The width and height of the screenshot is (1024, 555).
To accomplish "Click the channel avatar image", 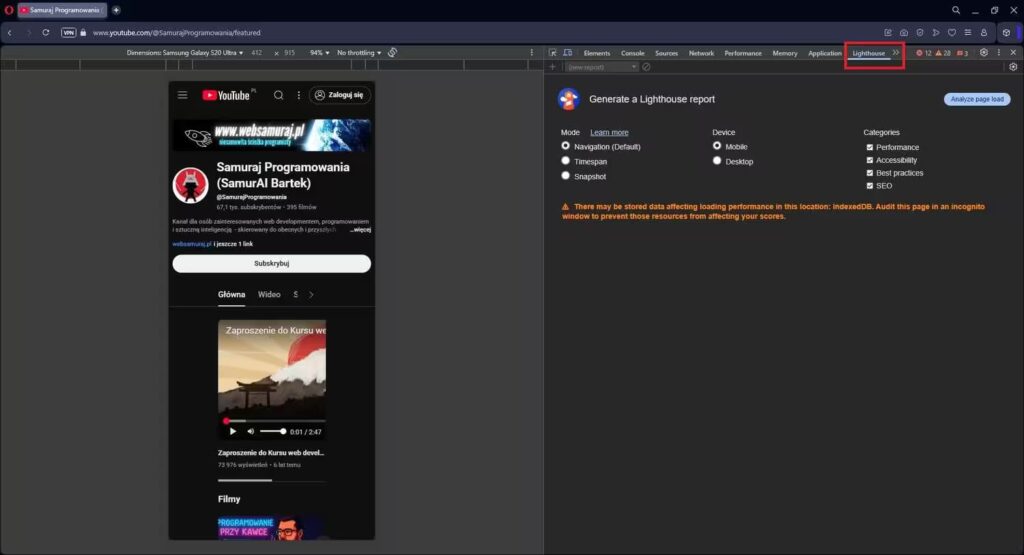I will pos(190,185).
